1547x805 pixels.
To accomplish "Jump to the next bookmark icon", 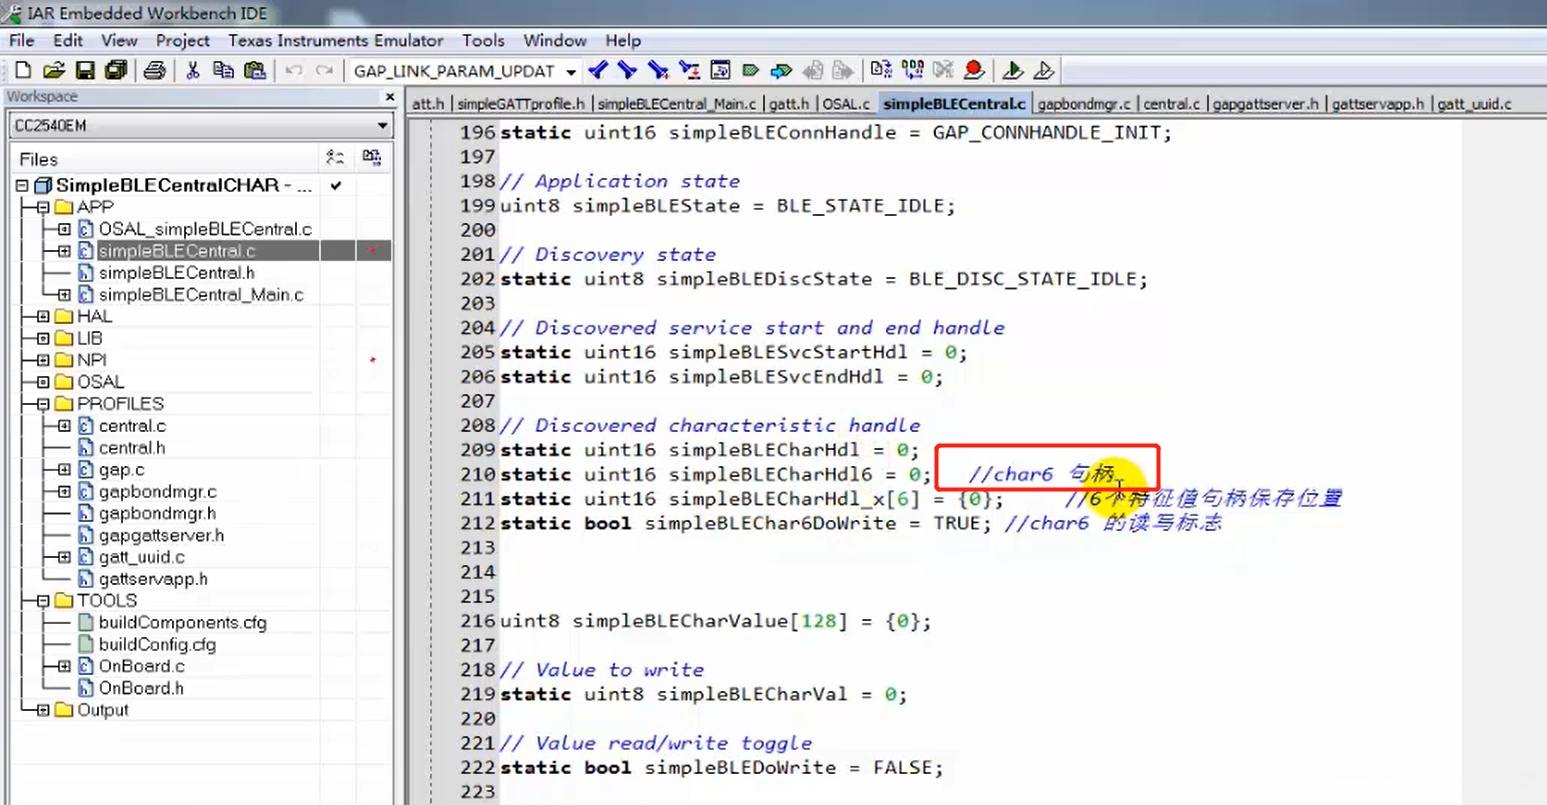I will (x=782, y=70).
